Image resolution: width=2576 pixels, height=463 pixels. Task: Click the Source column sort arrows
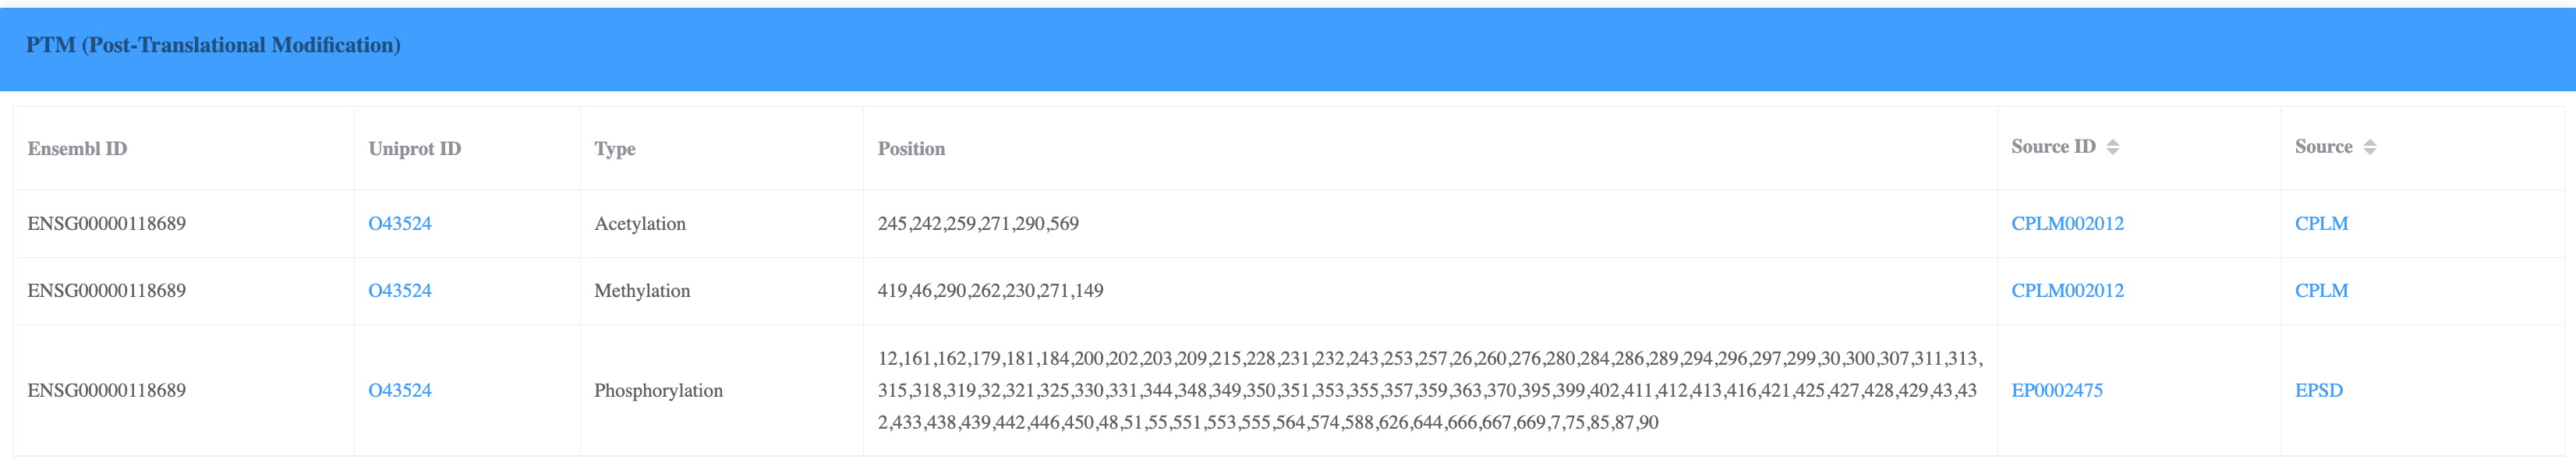[x=2369, y=147]
